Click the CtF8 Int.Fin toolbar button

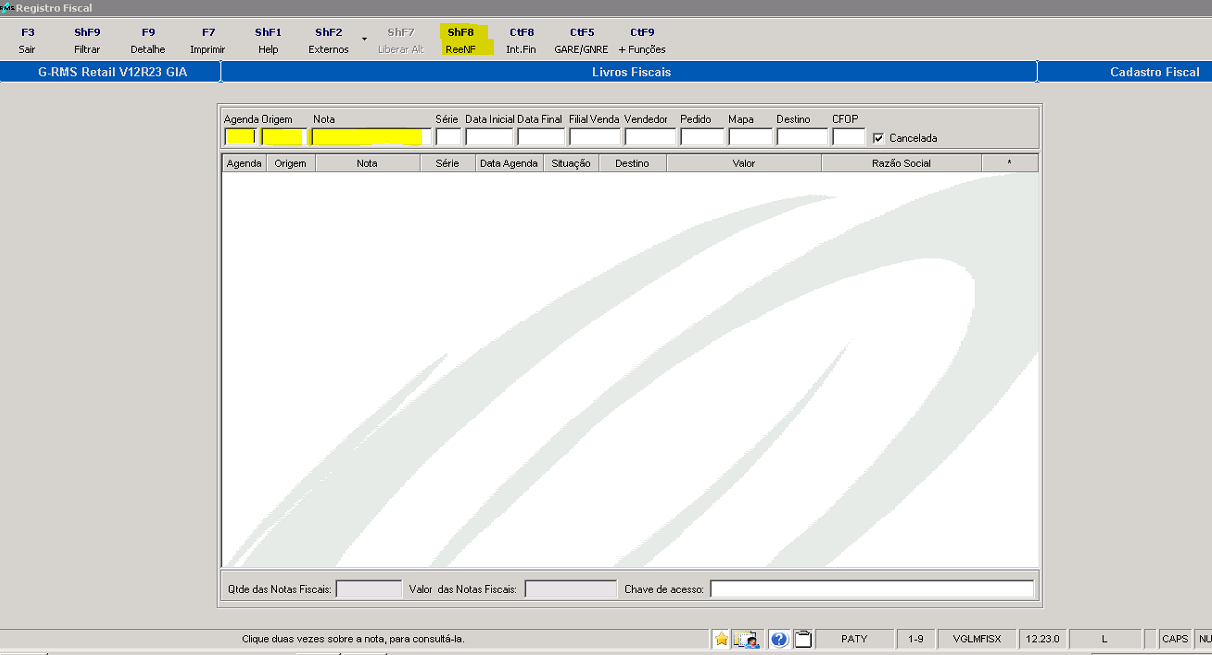[521, 40]
